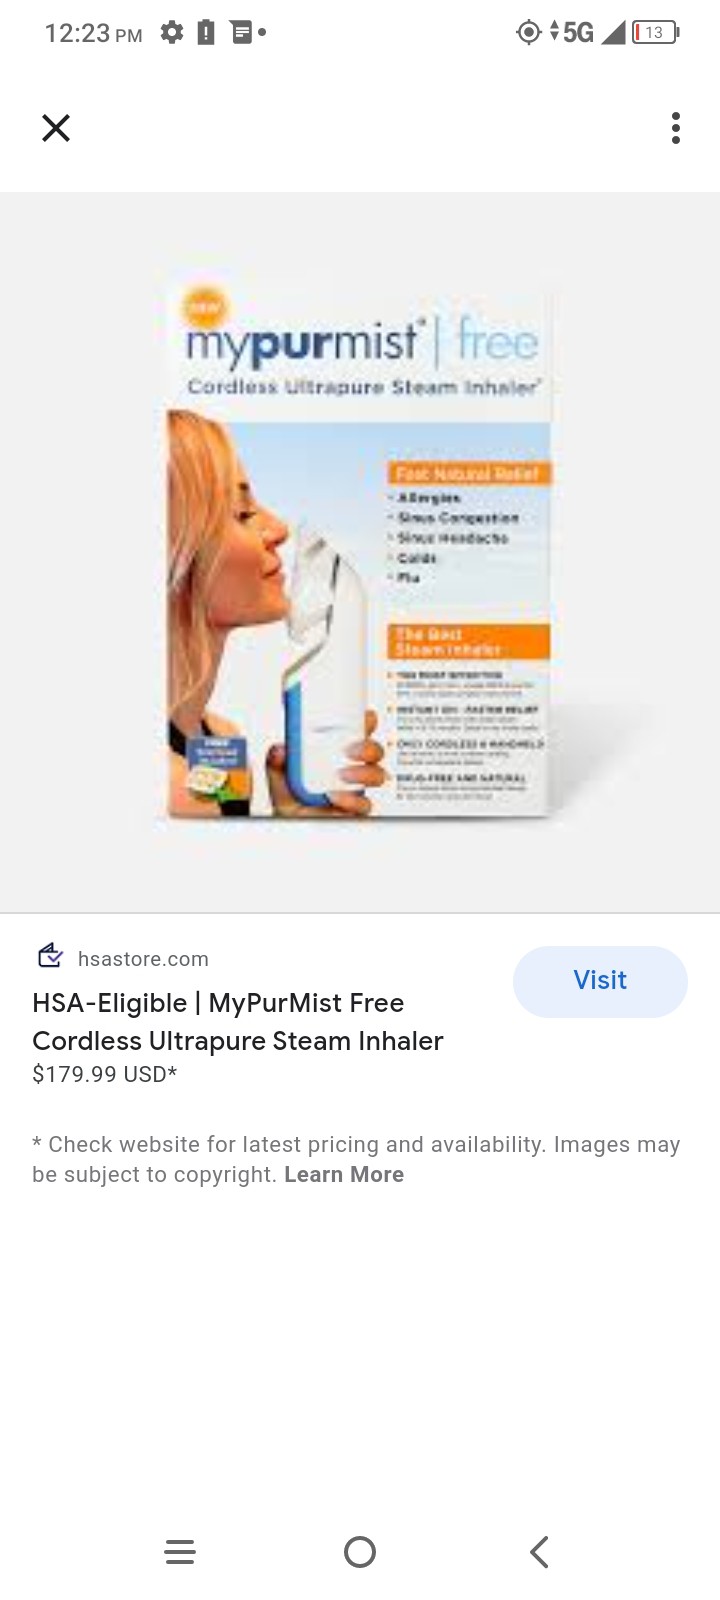Tap the location target status icon
The width and height of the screenshot is (720, 1600).
(528, 33)
